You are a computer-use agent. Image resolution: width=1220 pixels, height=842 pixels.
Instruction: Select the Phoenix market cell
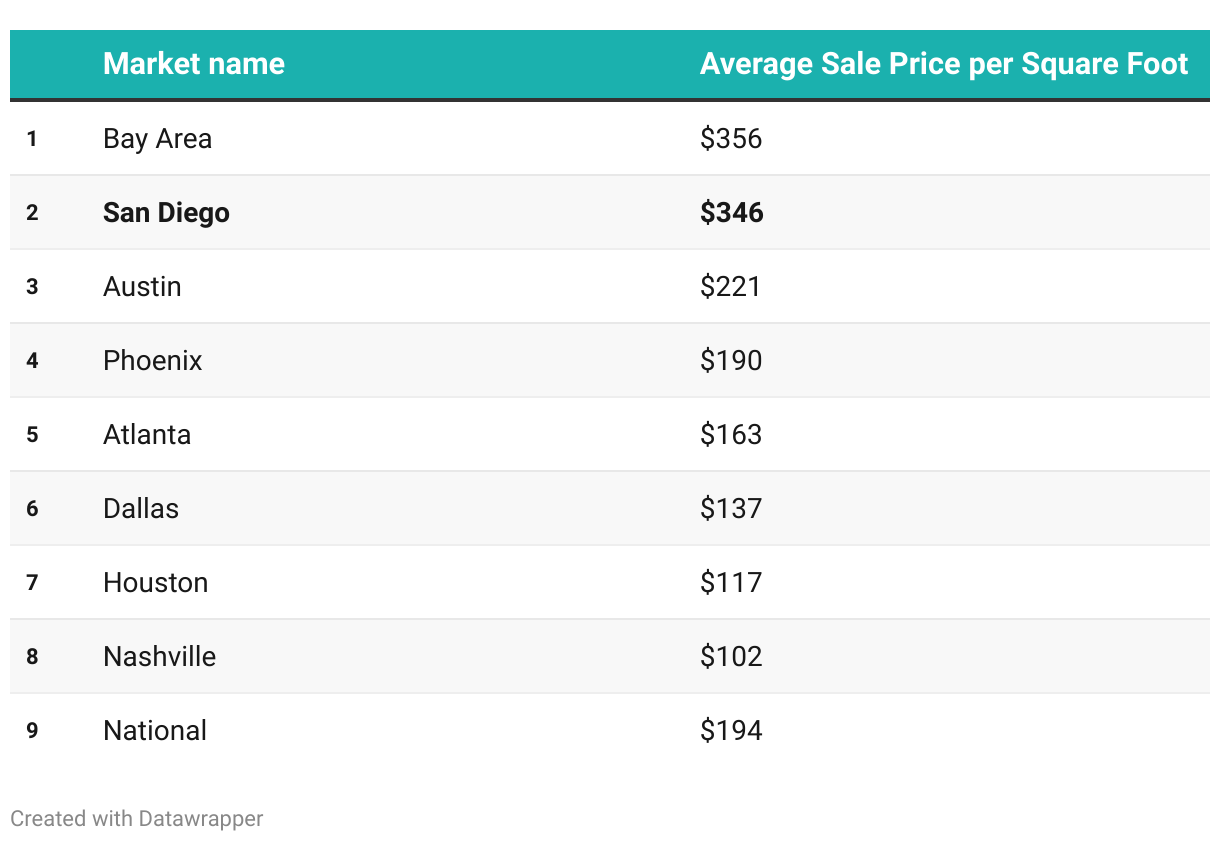pos(152,360)
